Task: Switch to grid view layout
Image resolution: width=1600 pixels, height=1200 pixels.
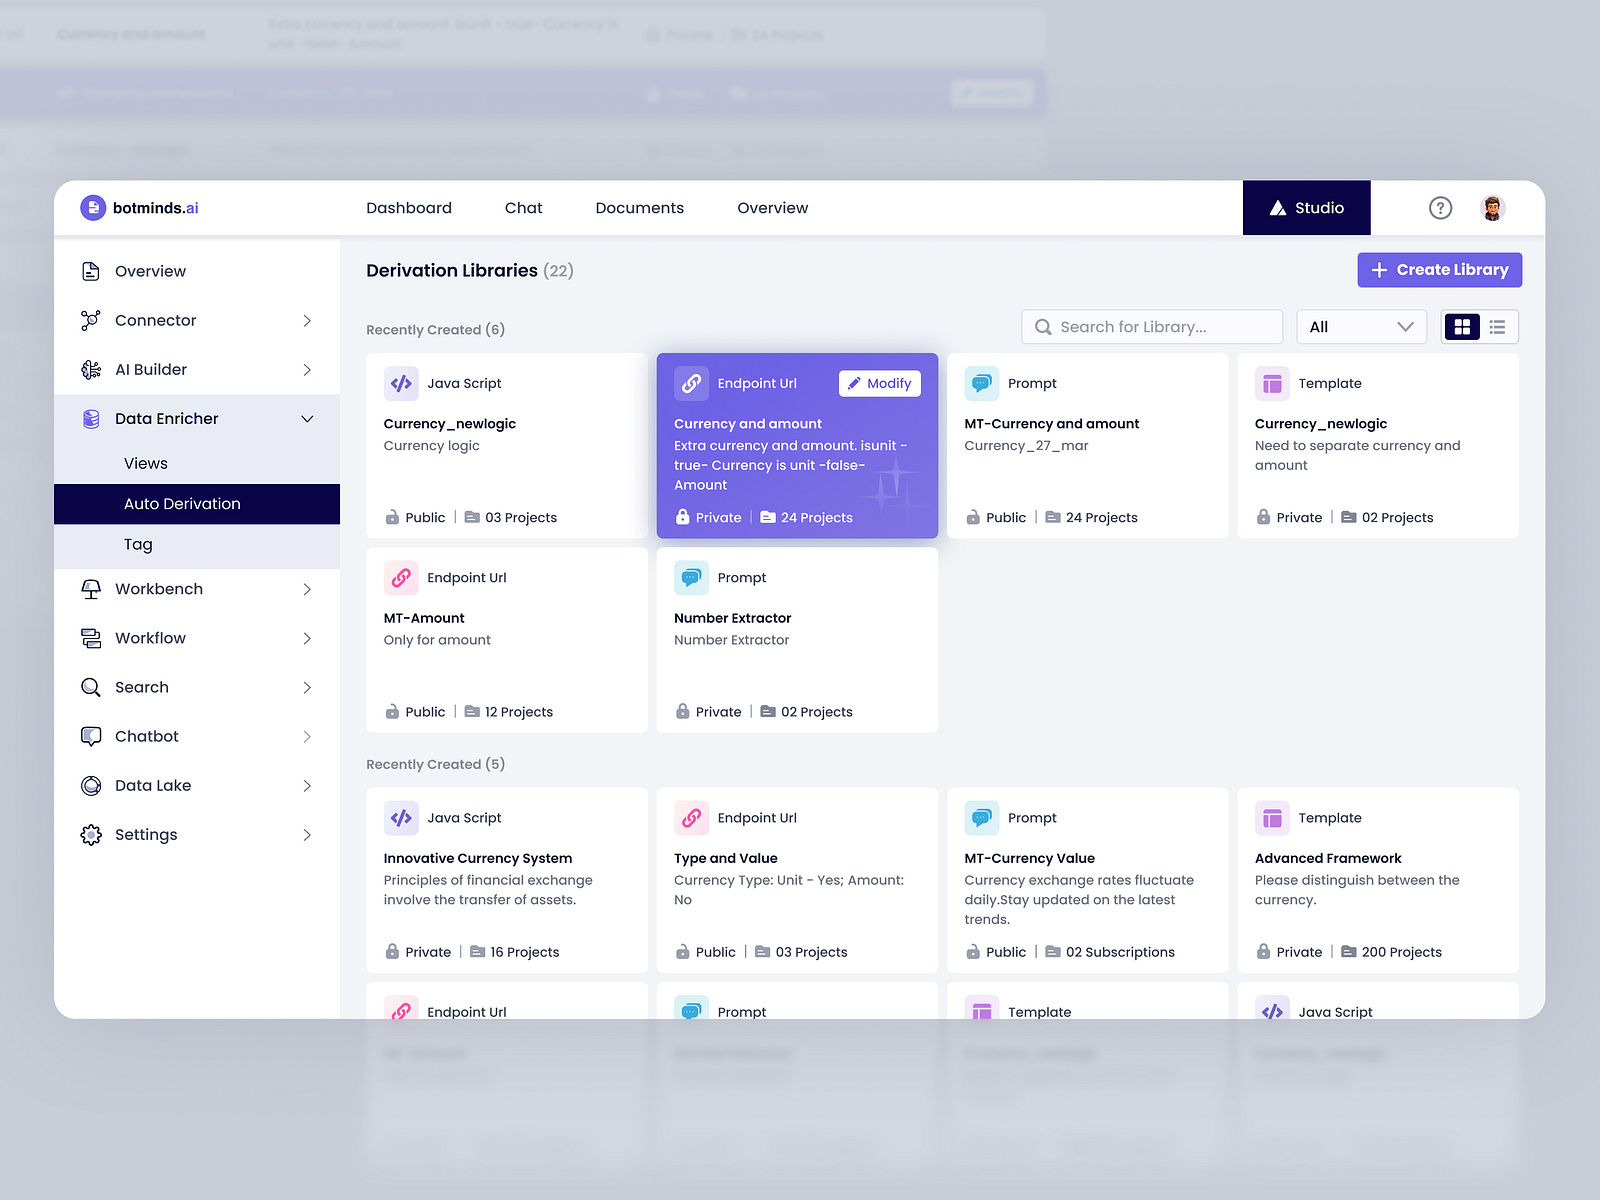Action: coord(1462,326)
